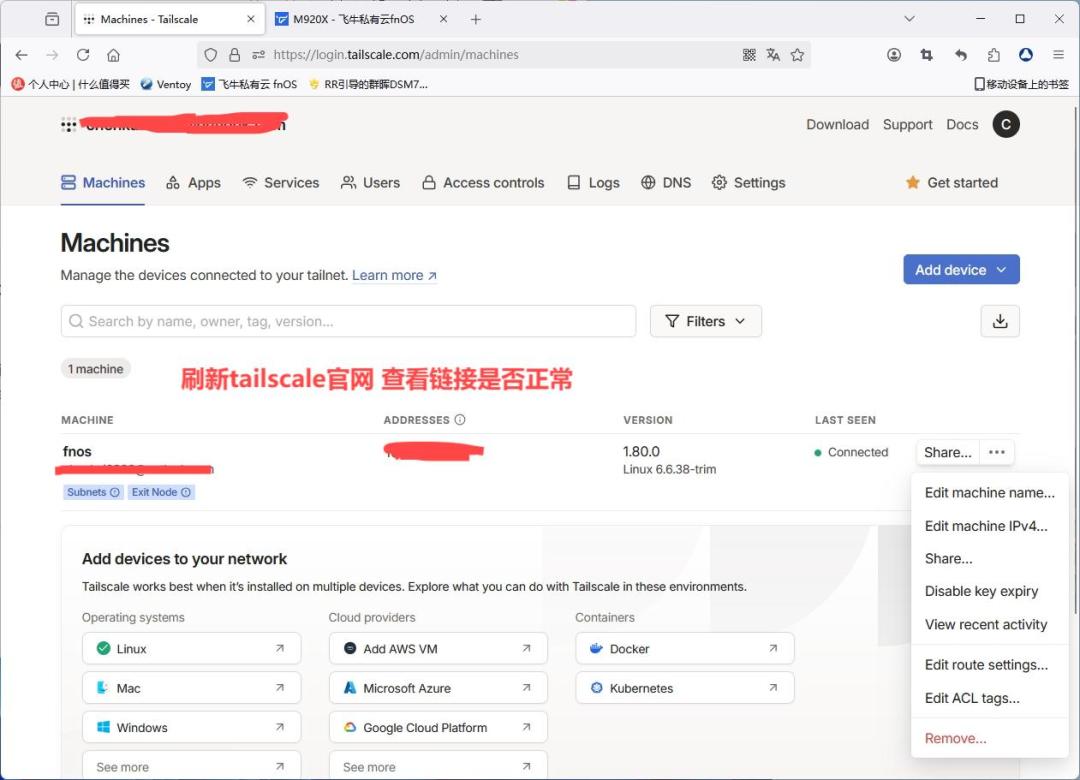Open the browser hamburger menu

(x=1059, y=55)
